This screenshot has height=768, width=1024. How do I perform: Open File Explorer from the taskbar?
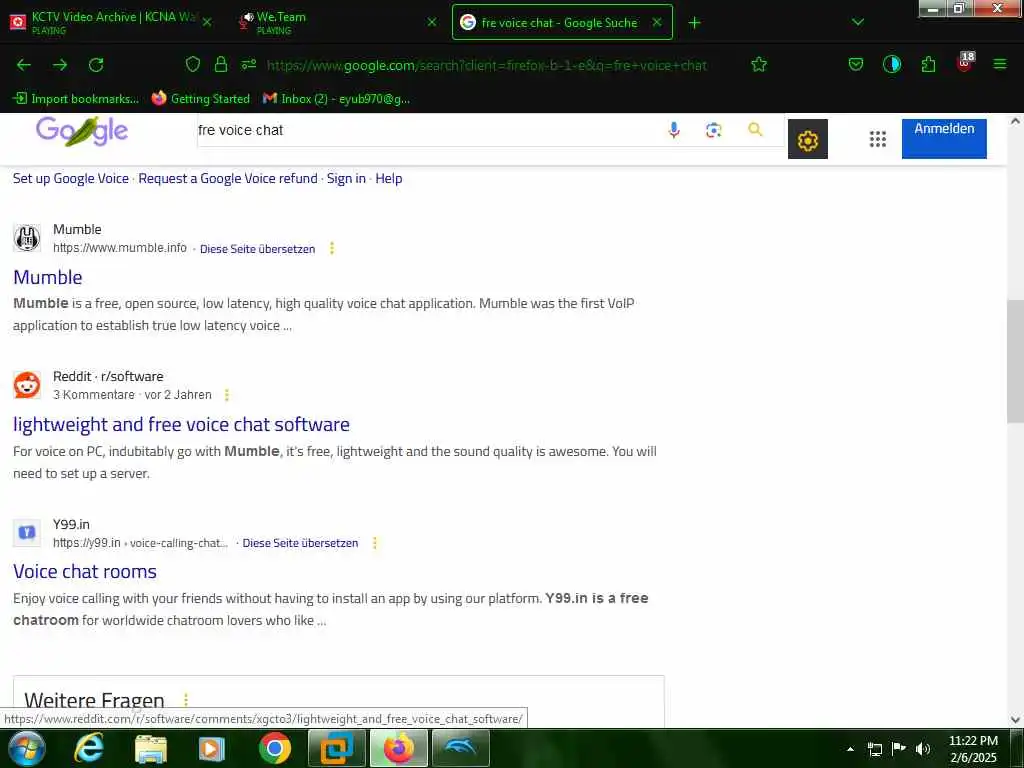click(x=151, y=748)
